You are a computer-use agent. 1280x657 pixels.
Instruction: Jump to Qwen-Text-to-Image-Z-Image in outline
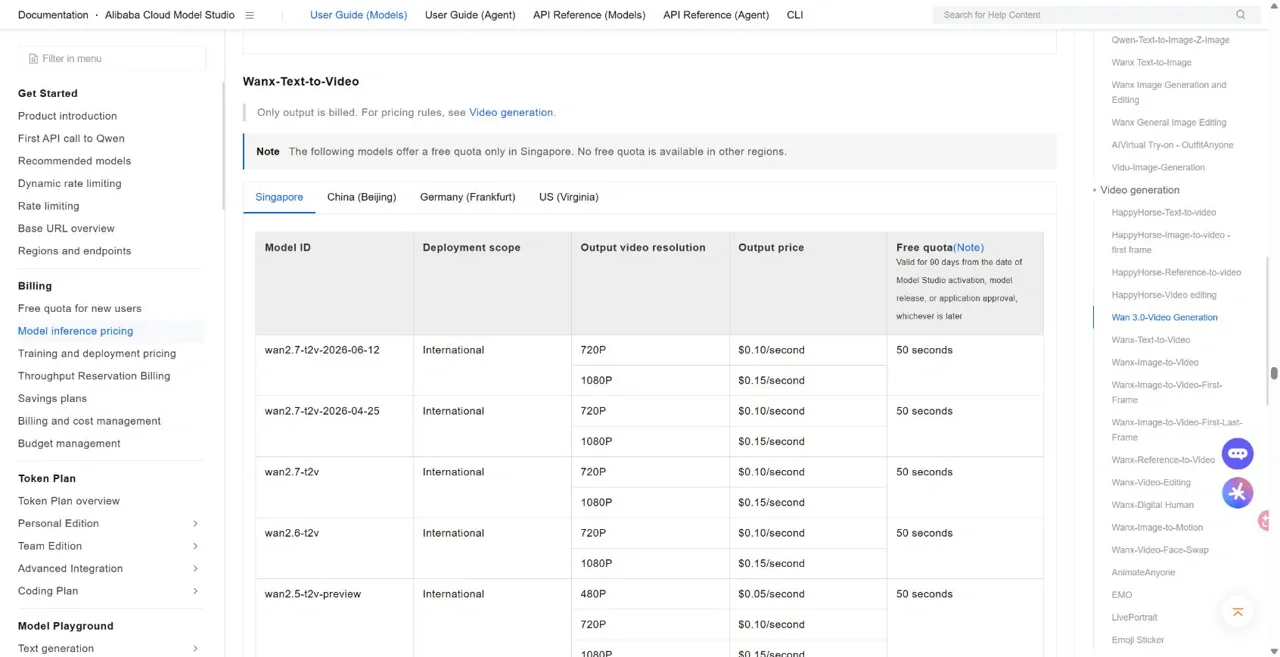tap(1170, 40)
